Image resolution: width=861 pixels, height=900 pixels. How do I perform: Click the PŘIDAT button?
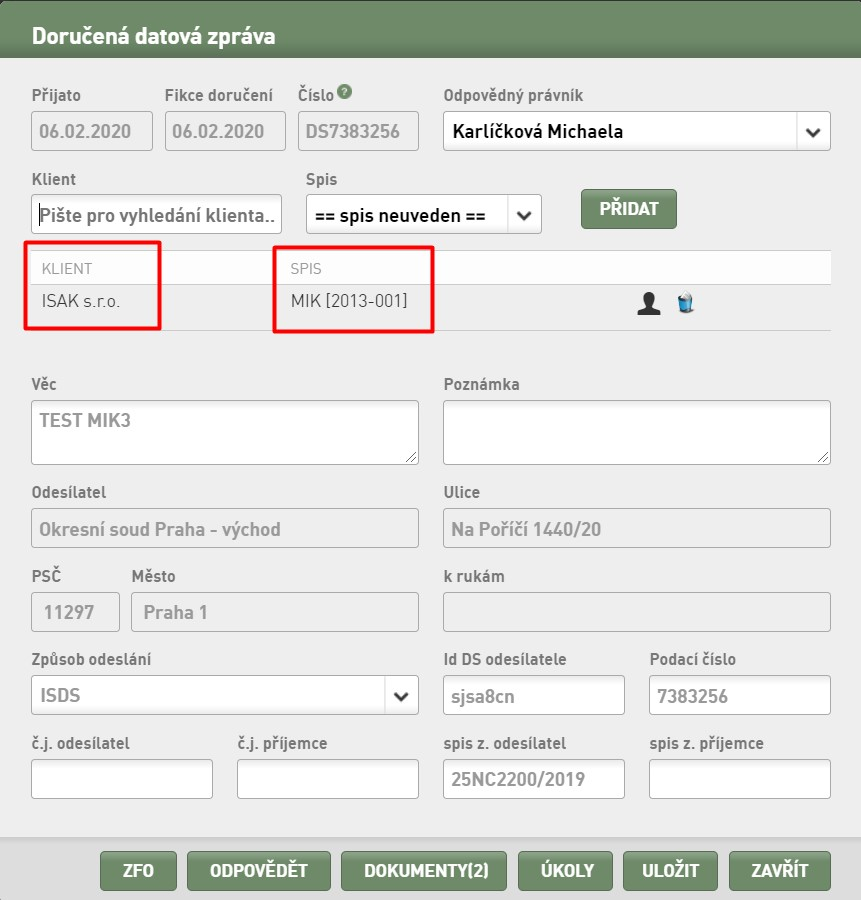tap(629, 209)
